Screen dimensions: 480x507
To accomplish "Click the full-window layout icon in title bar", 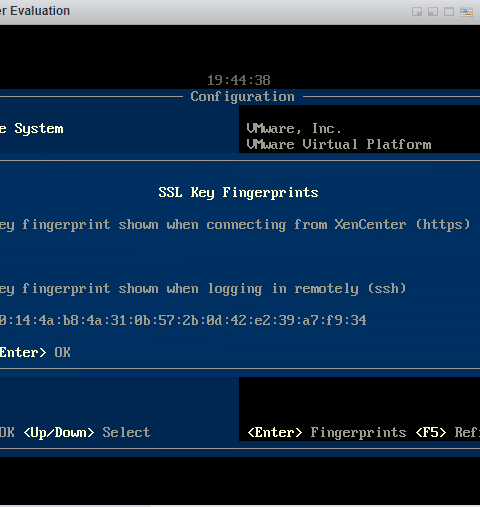I will click(x=449, y=12).
